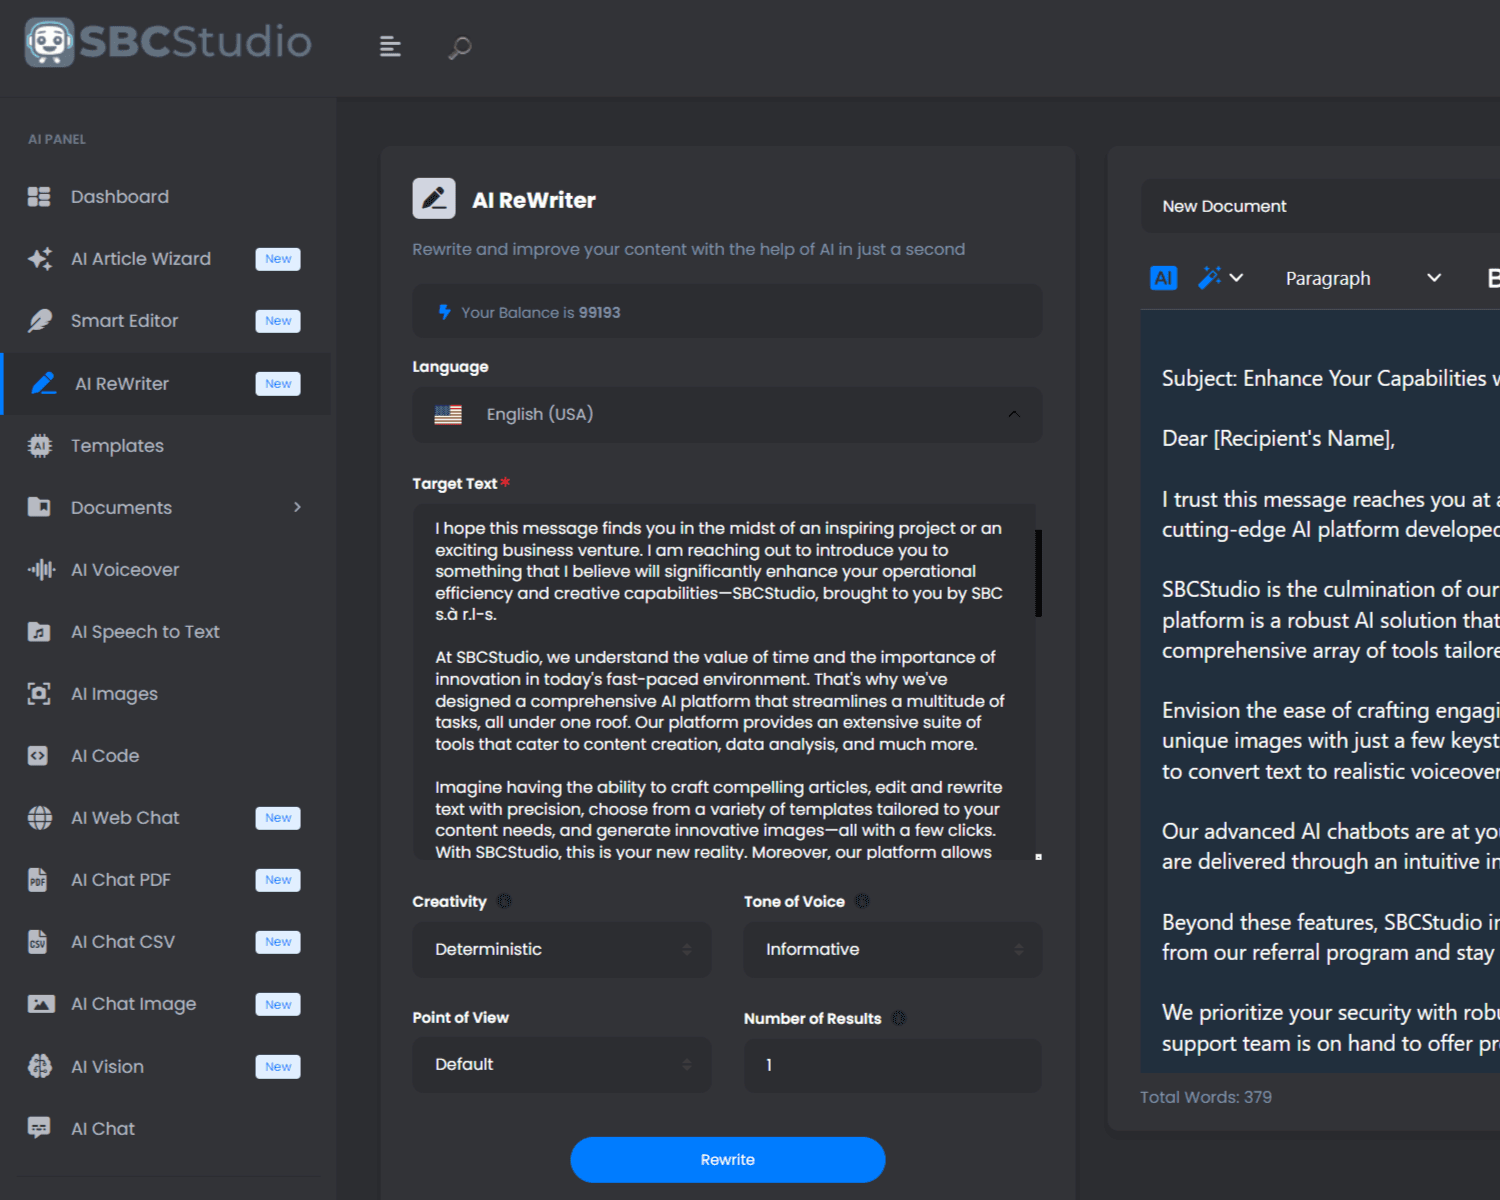Click the AI Voiceover waveform icon
This screenshot has height=1200, width=1500.
(41, 570)
